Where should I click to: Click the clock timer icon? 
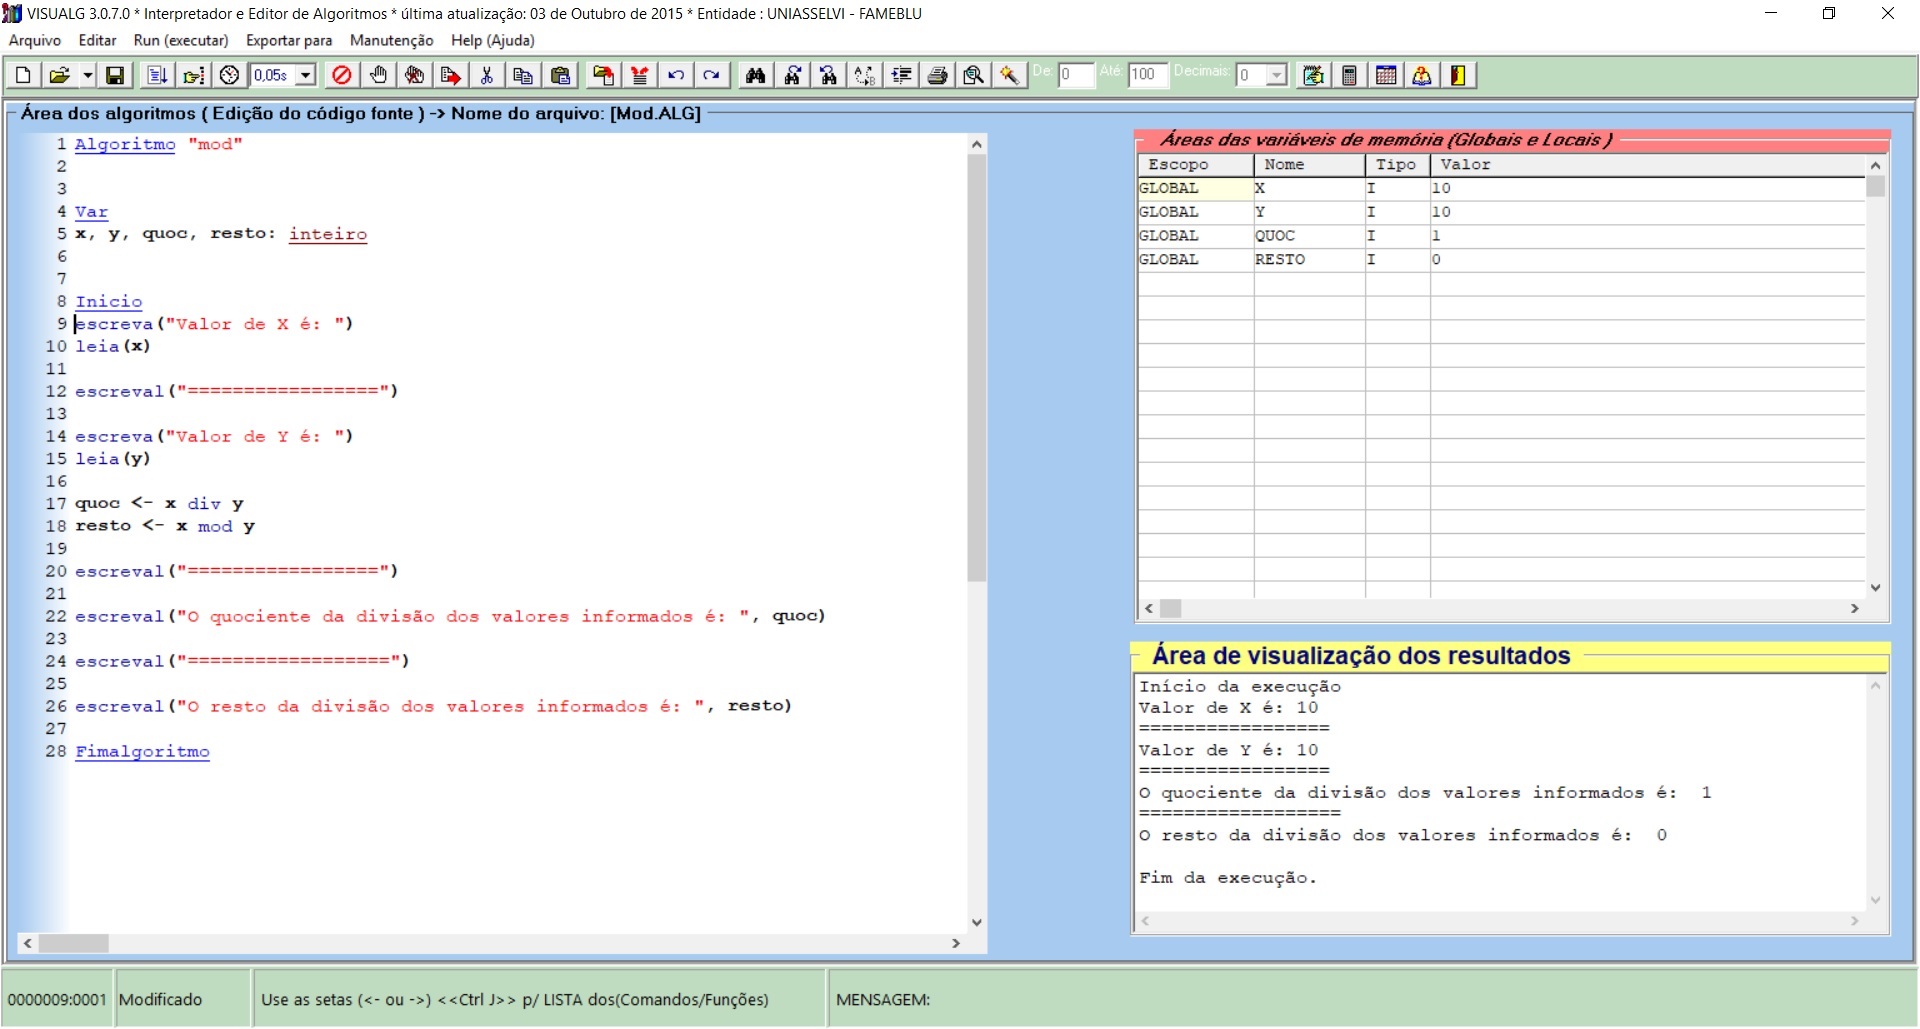[230, 75]
